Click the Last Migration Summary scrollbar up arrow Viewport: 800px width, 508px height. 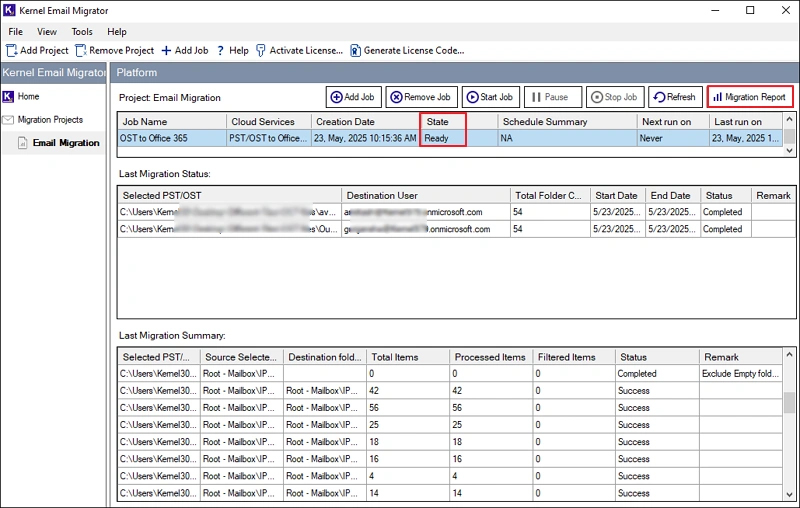789,354
